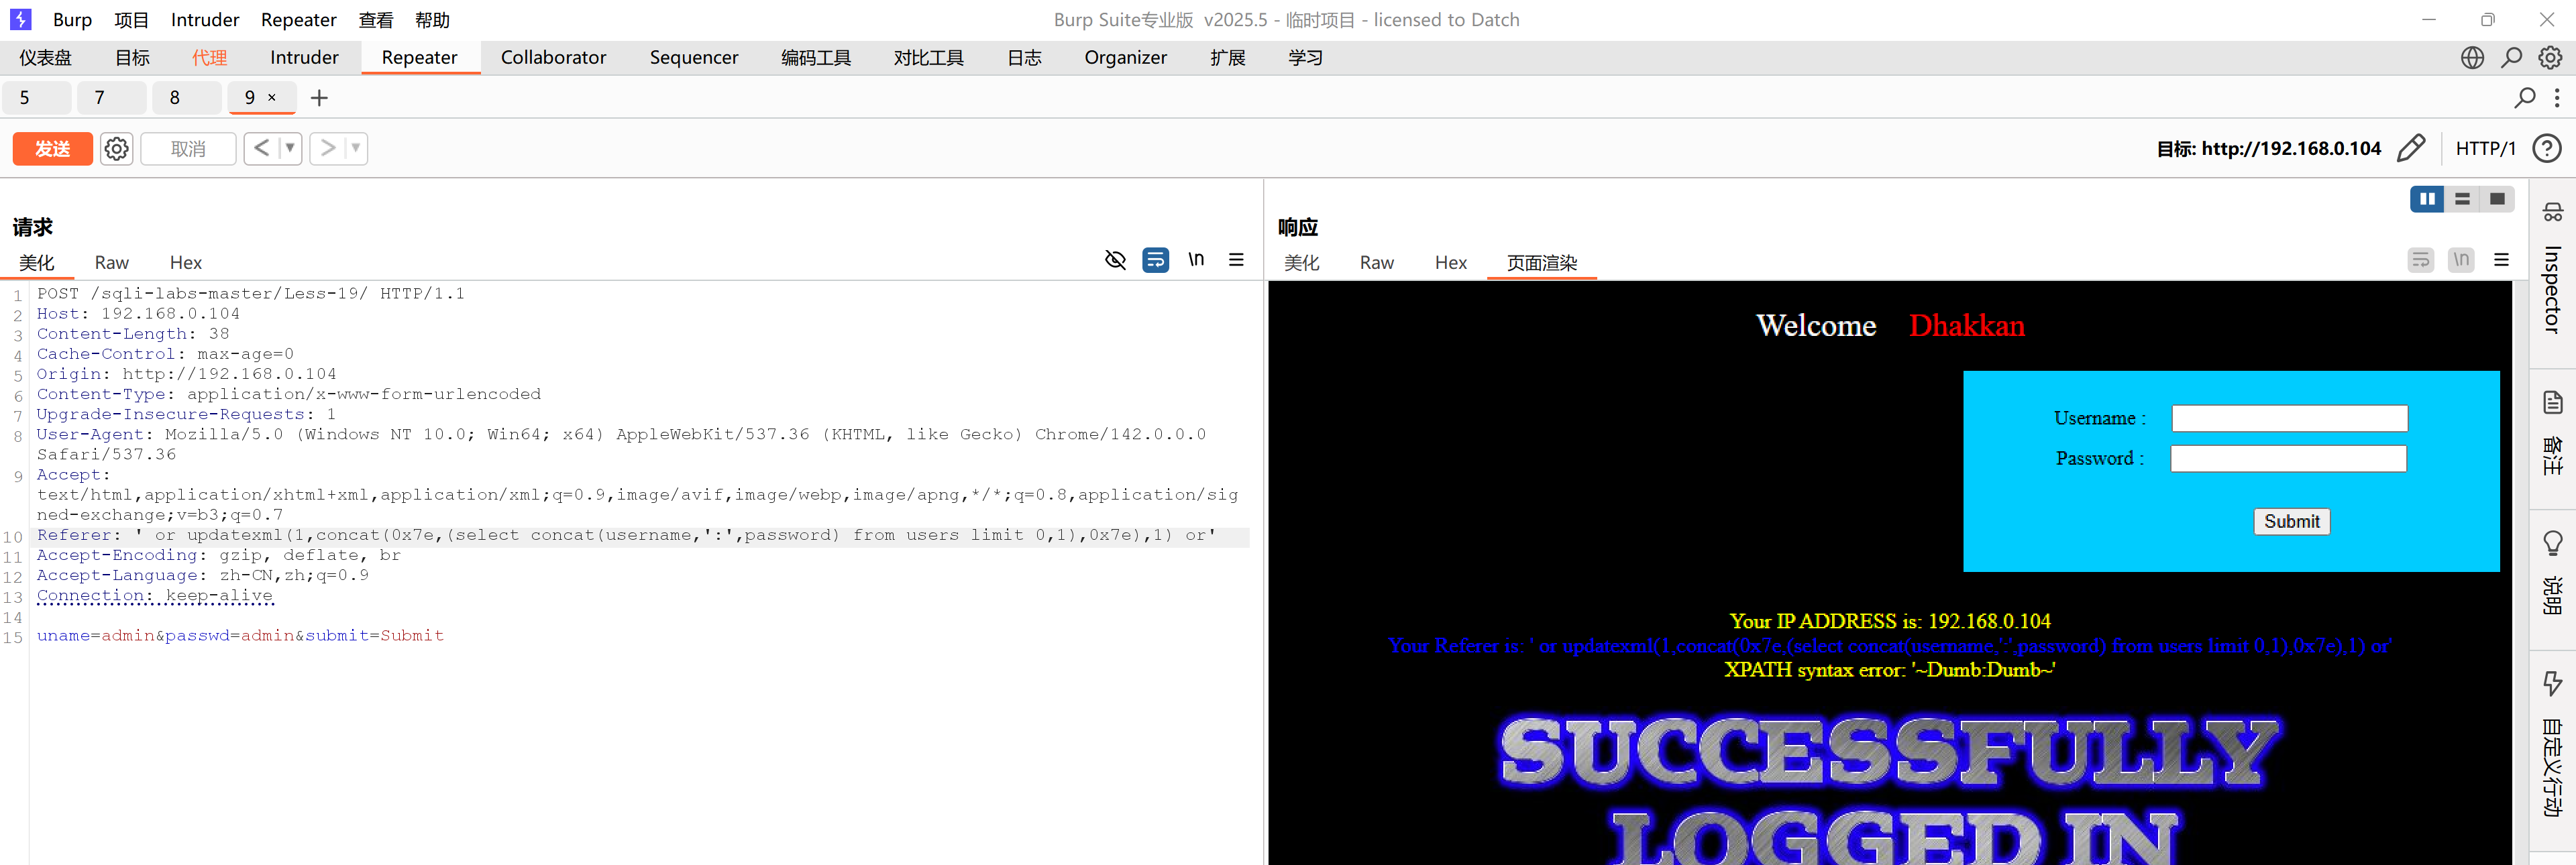
Task: Click the Username input field
Action: point(2289,418)
